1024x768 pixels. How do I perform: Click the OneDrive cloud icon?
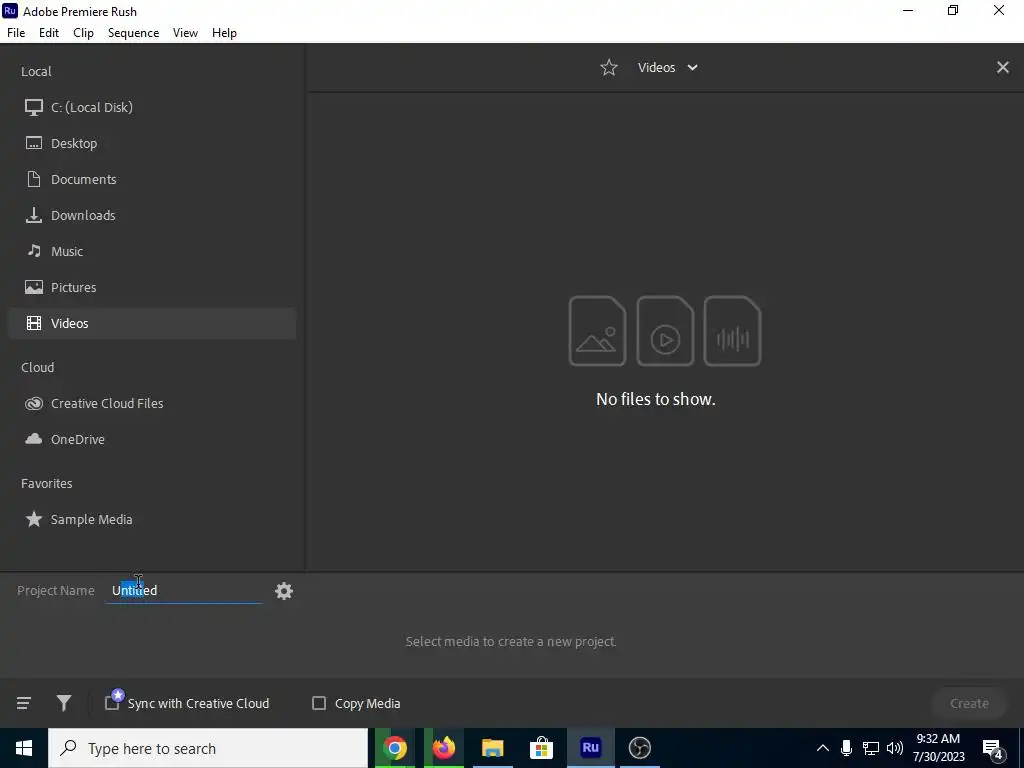click(x=33, y=439)
